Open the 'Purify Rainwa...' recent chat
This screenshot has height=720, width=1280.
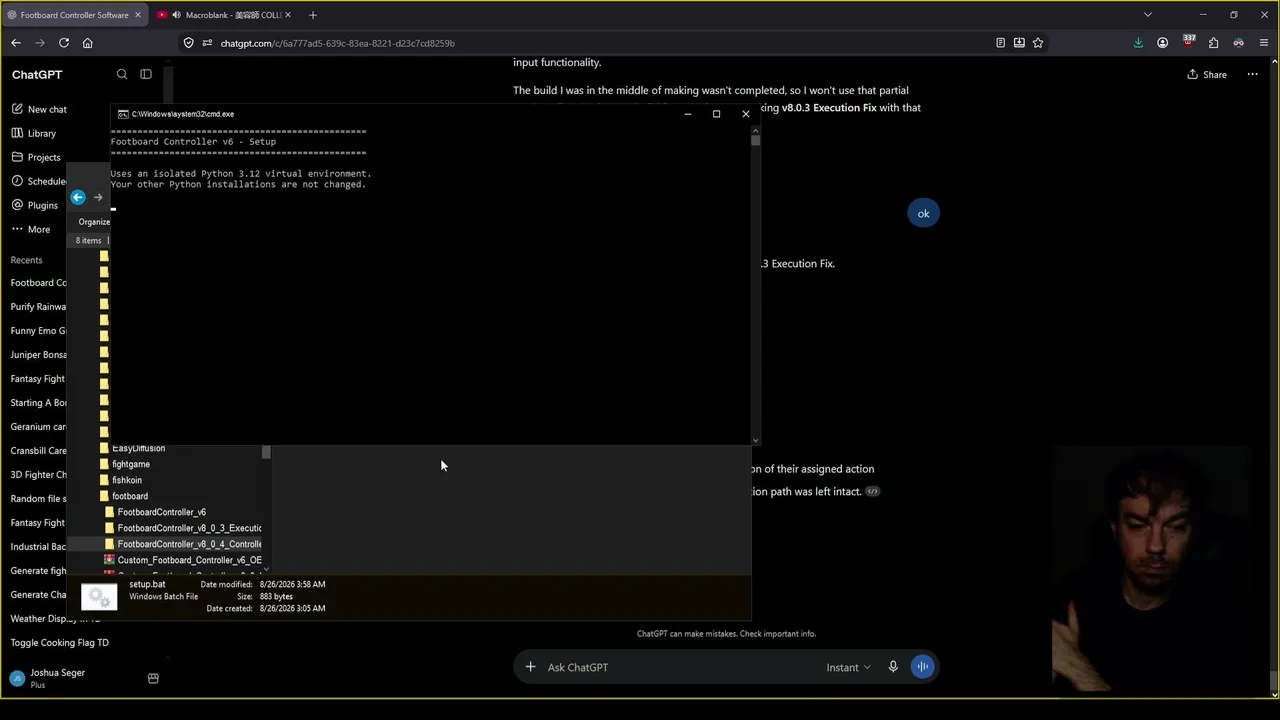pyautogui.click(x=38, y=307)
